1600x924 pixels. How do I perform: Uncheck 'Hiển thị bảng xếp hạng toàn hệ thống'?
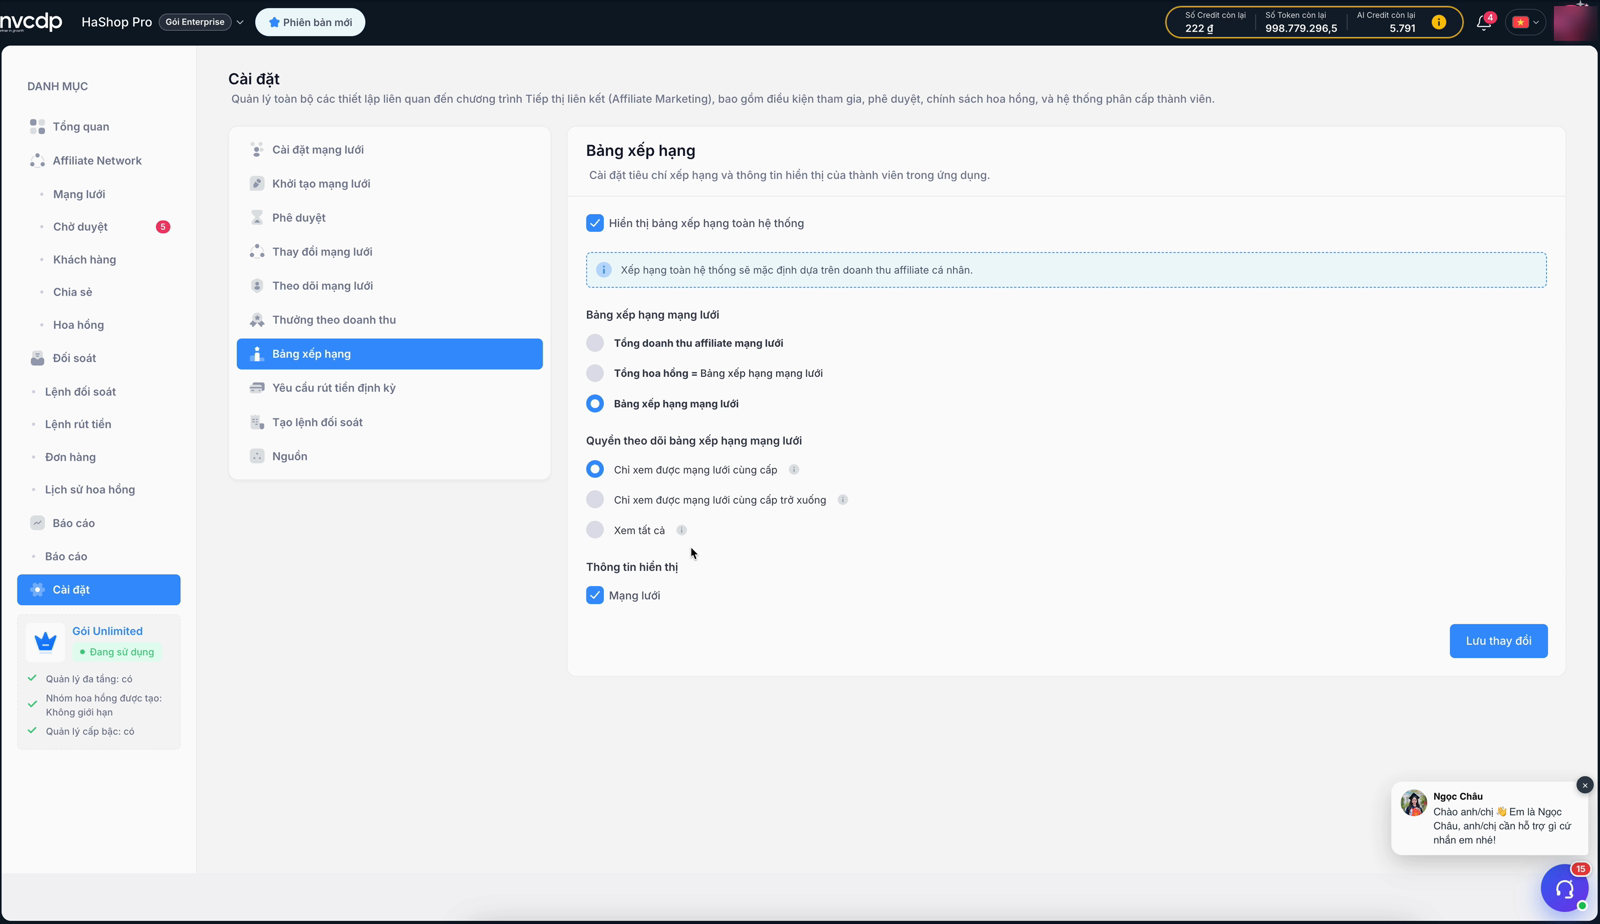point(595,223)
